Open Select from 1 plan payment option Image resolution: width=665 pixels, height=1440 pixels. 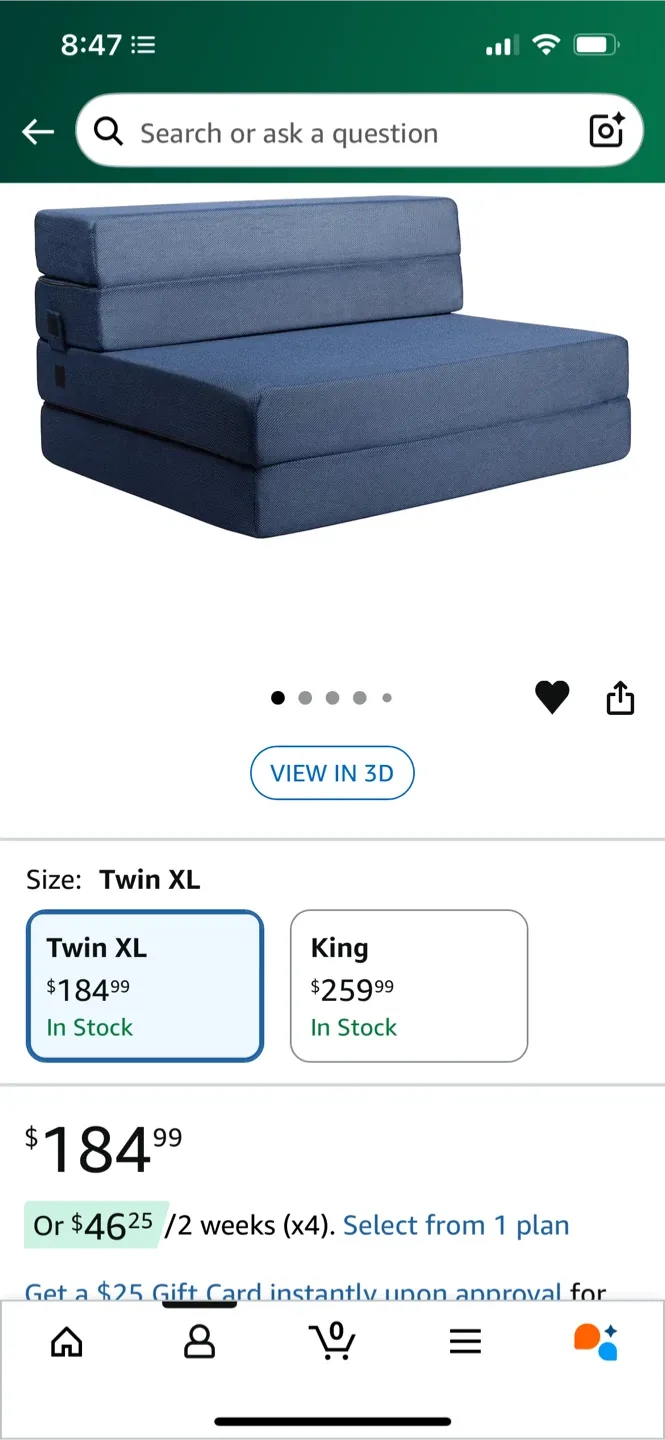(456, 1224)
